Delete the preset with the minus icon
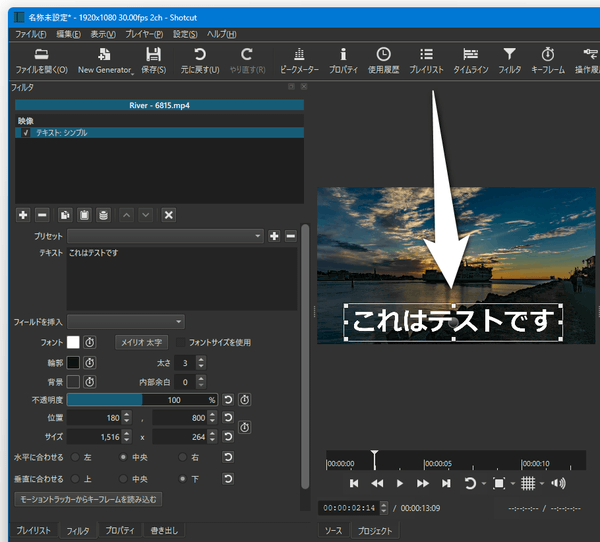Viewport: 600px width, 542px height. [x=291, y=236]
